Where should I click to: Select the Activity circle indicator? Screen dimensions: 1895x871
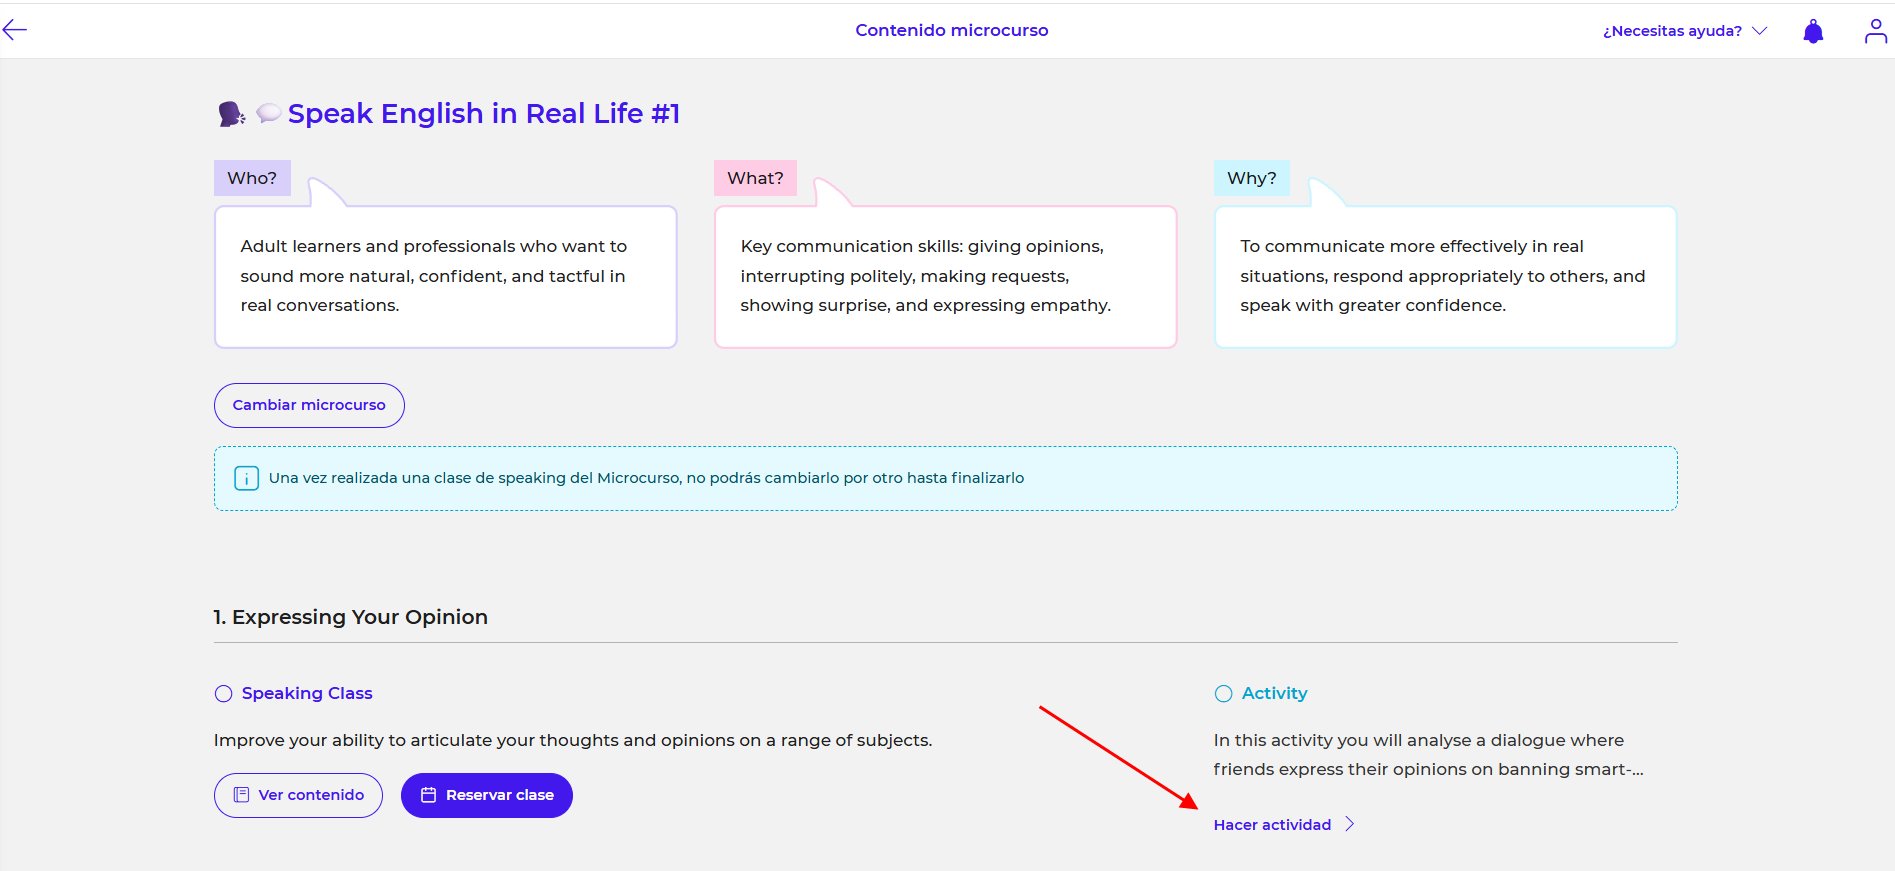[1223, 694]
